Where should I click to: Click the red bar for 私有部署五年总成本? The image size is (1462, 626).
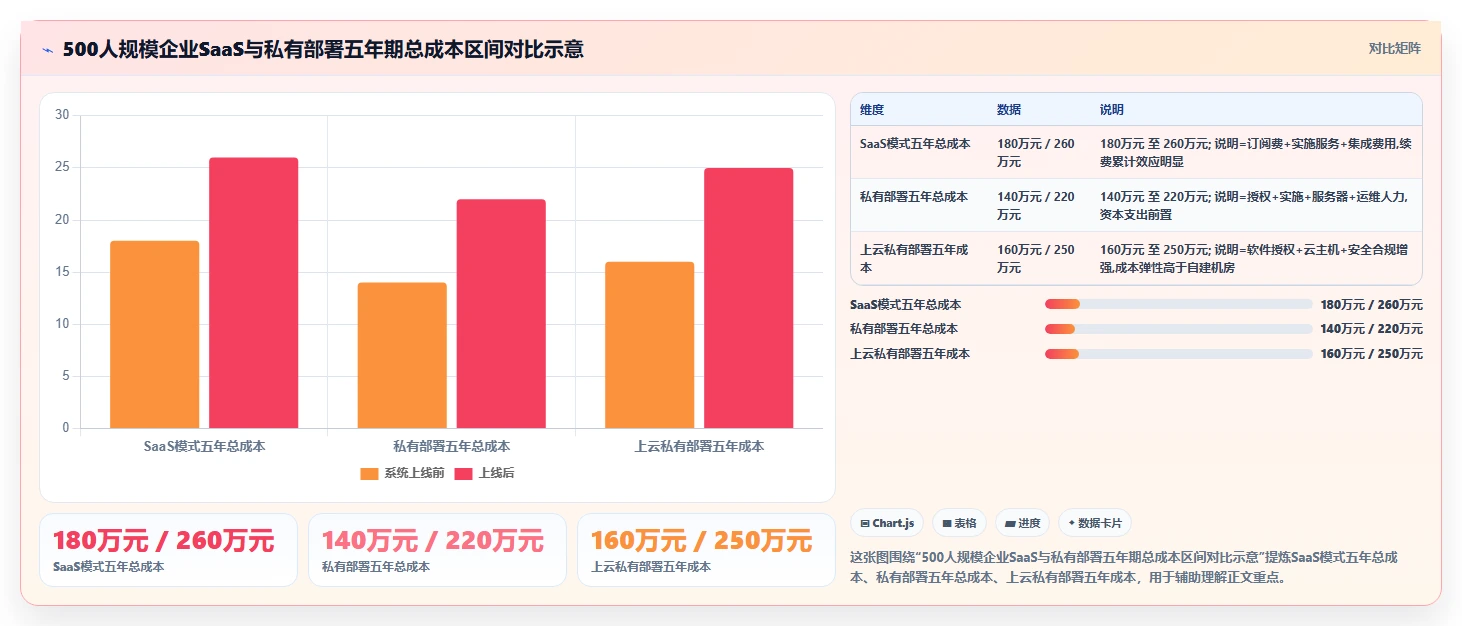point(501,314)
